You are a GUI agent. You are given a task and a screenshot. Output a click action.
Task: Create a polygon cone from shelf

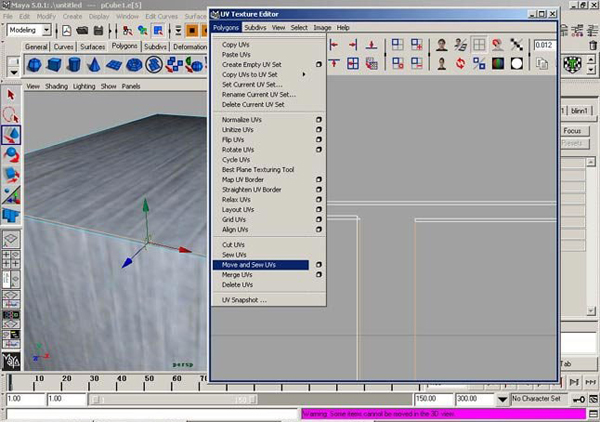[93, 65]
